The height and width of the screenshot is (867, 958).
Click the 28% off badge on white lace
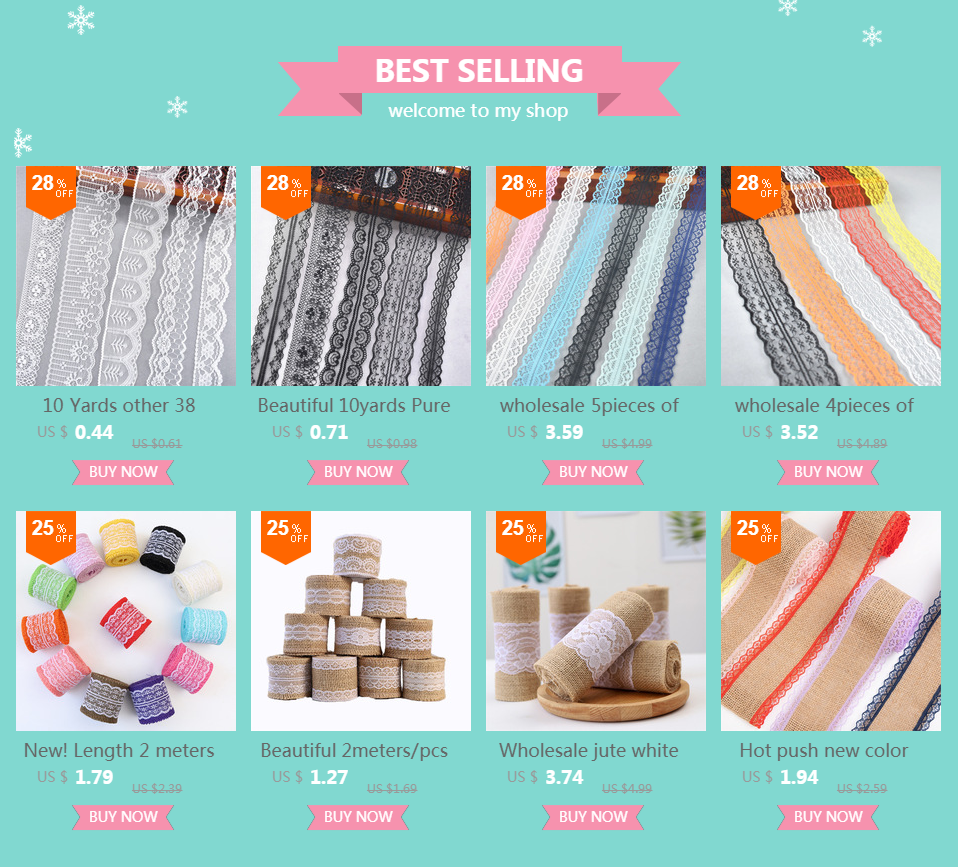(x=51, y=191)
